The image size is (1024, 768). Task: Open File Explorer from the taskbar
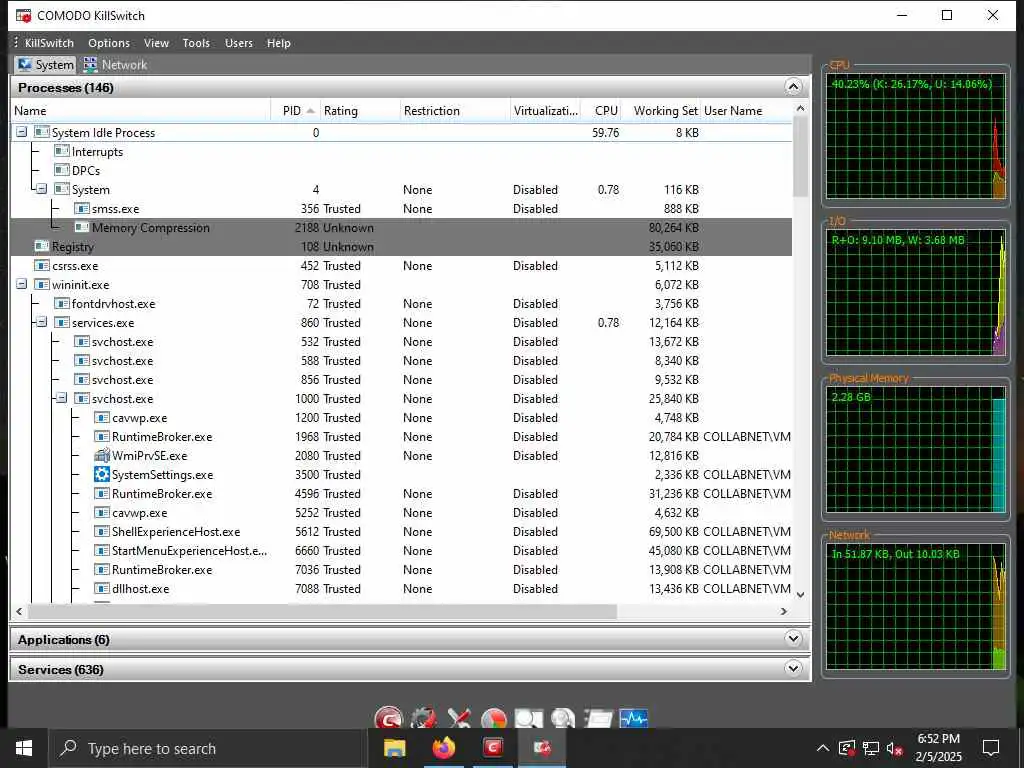[x=394, y=748]
